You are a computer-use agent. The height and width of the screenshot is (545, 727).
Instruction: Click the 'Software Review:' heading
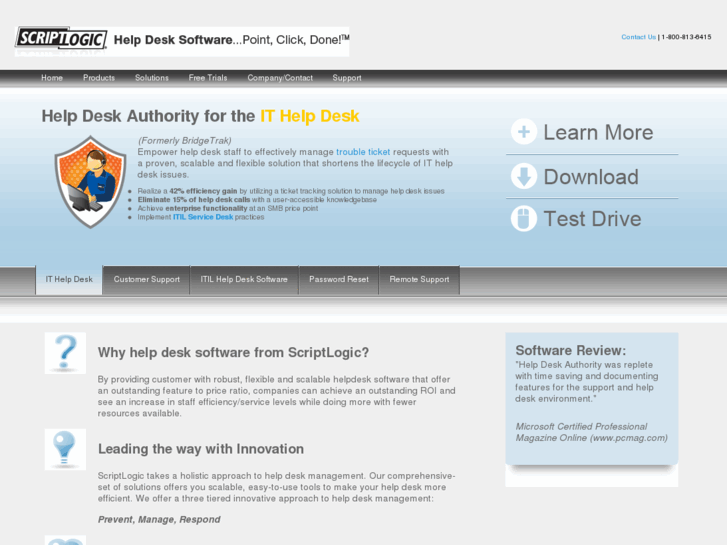click(x=571, y=350)
